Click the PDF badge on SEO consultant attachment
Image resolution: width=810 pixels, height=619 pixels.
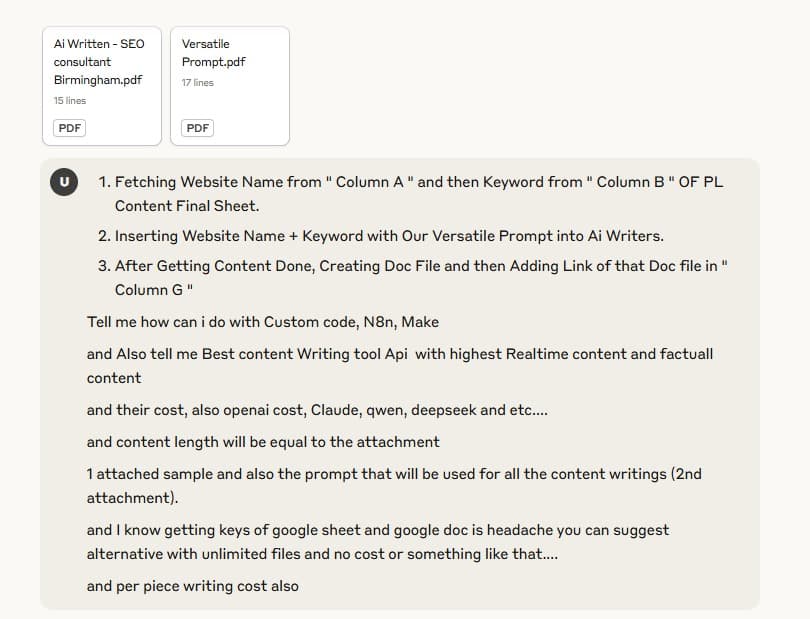[69, 128]
